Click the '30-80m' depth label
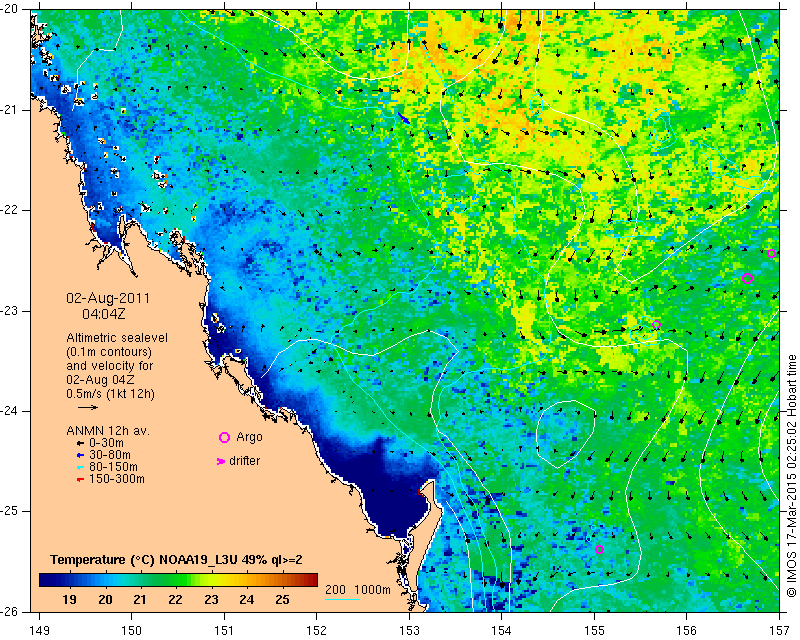 click(x=110, y=455)
